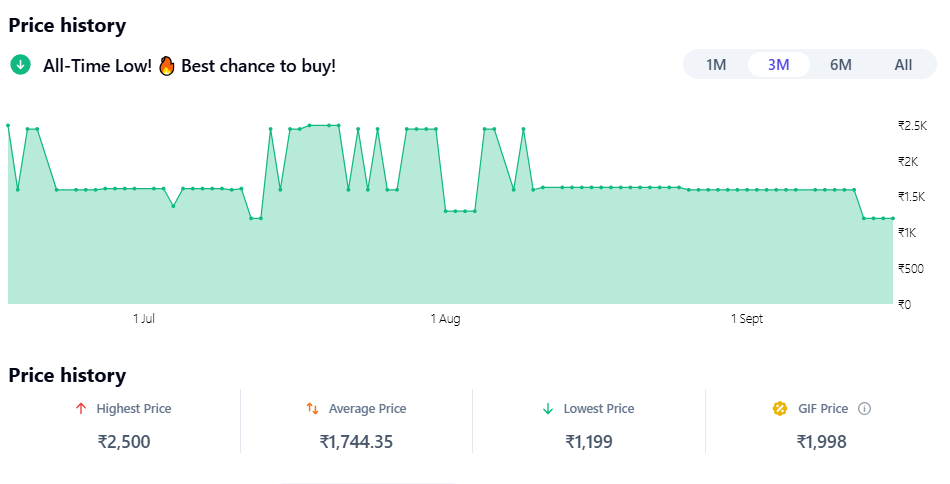Viewport: 950px width, 484px height.
Task: Show All price history range
Action: [903, 65]
